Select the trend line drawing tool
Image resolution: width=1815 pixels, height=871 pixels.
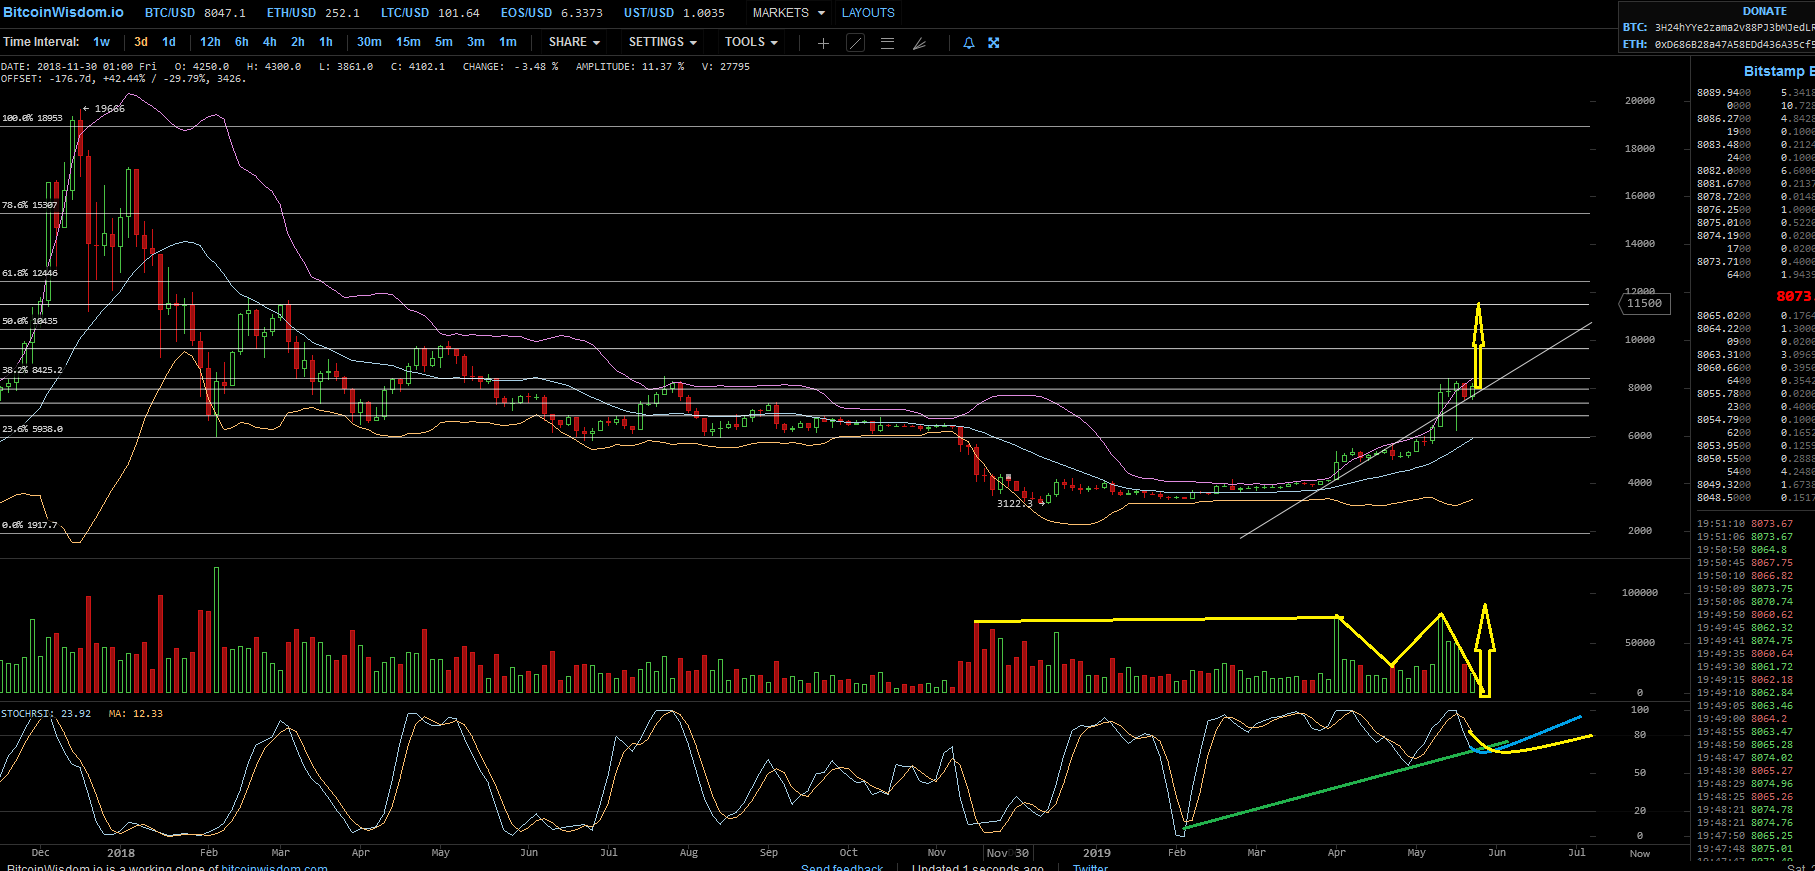click(856, 43)
